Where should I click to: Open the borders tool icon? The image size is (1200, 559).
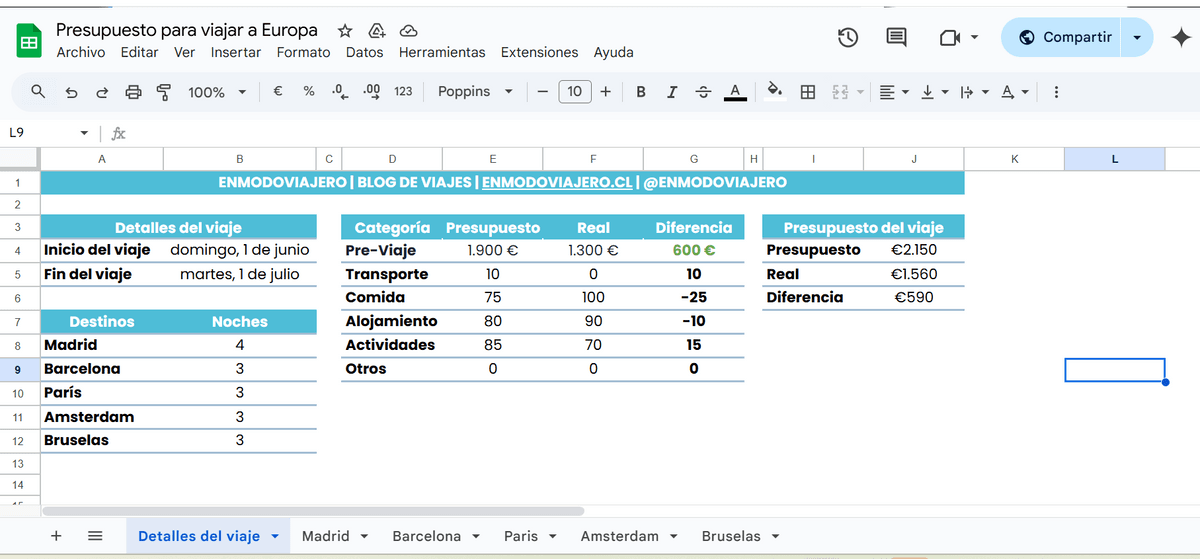pos(808,92)
